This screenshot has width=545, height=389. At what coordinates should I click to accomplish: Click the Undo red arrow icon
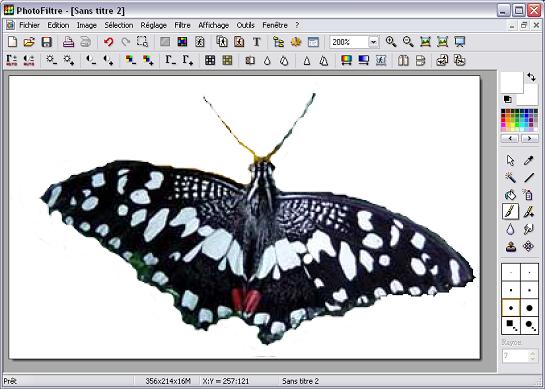coord(109,42)
